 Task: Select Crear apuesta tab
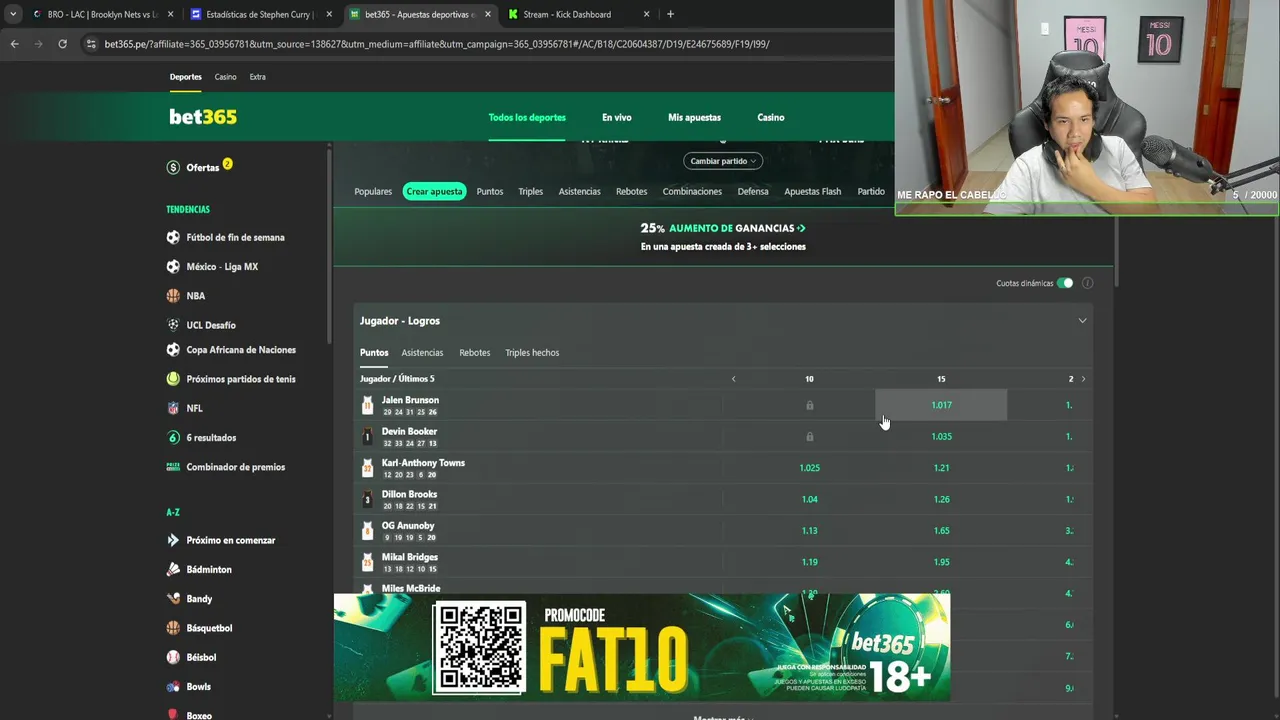[434, 191]
